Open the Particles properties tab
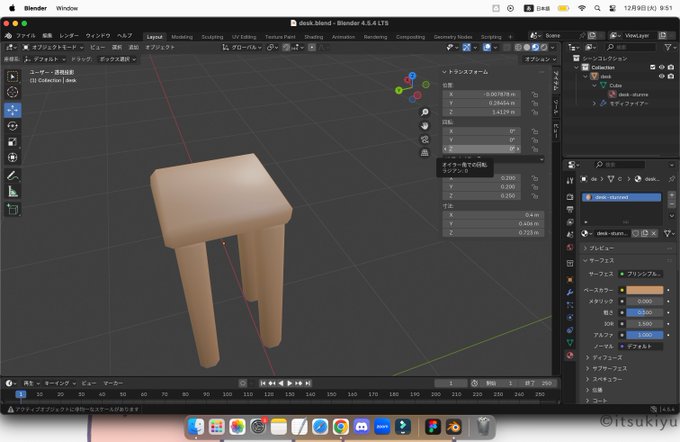This screenshot has width=680, height=442. click(x=570, y=305)
